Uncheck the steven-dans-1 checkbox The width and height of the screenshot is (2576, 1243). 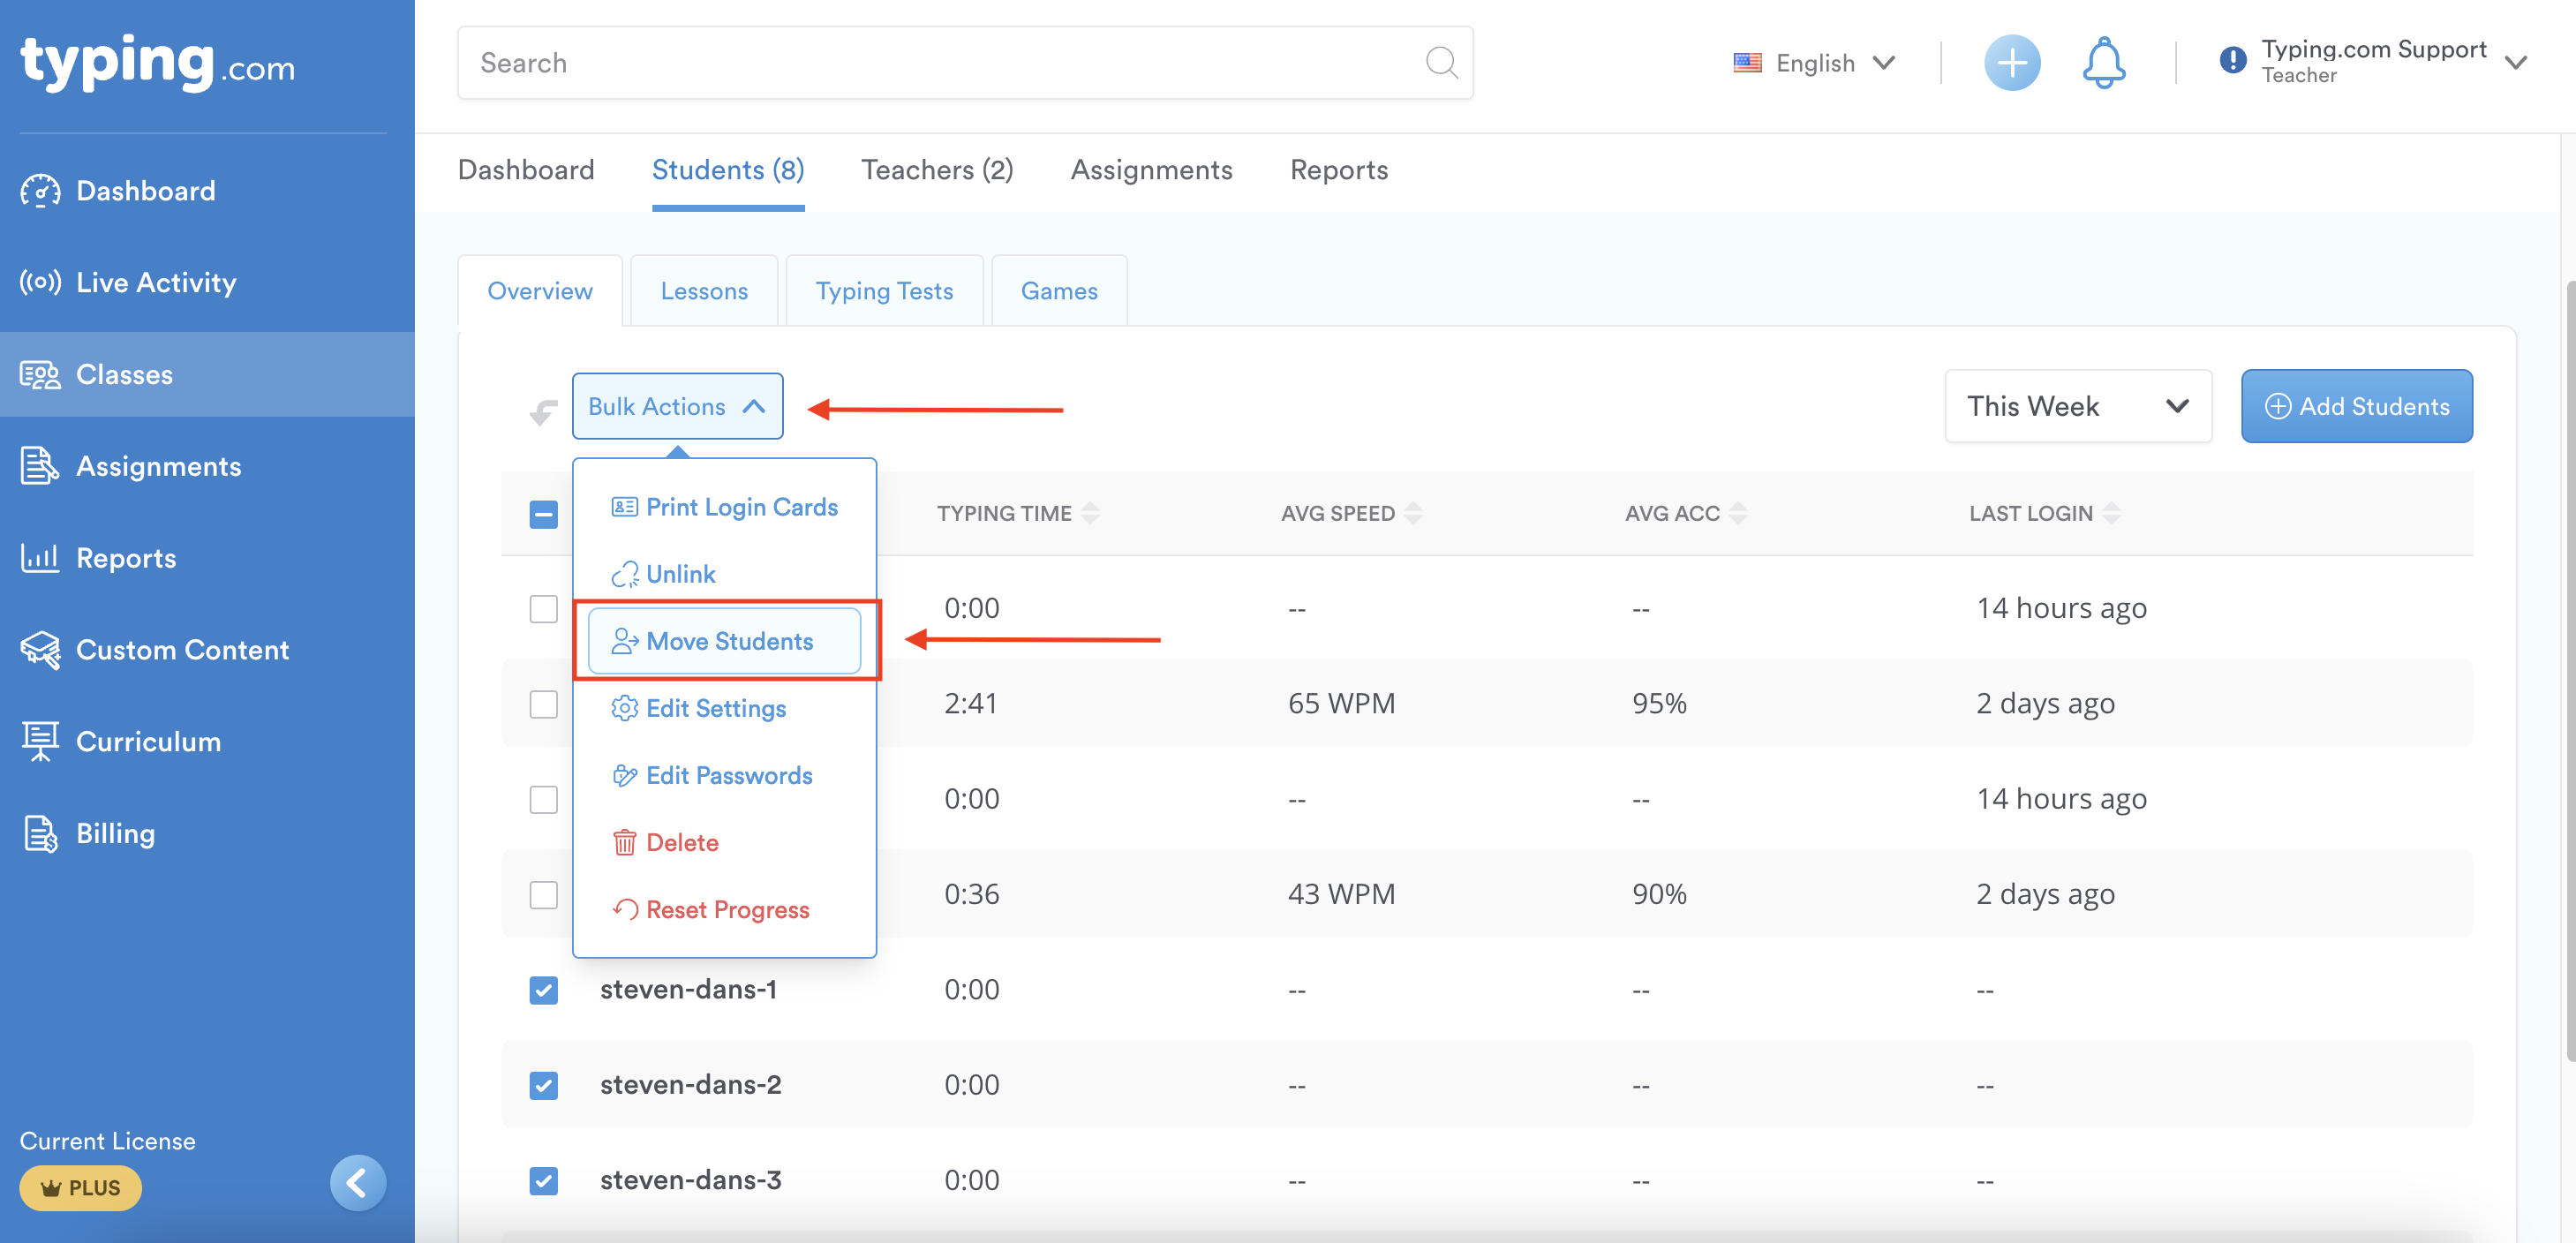[543, 990]
